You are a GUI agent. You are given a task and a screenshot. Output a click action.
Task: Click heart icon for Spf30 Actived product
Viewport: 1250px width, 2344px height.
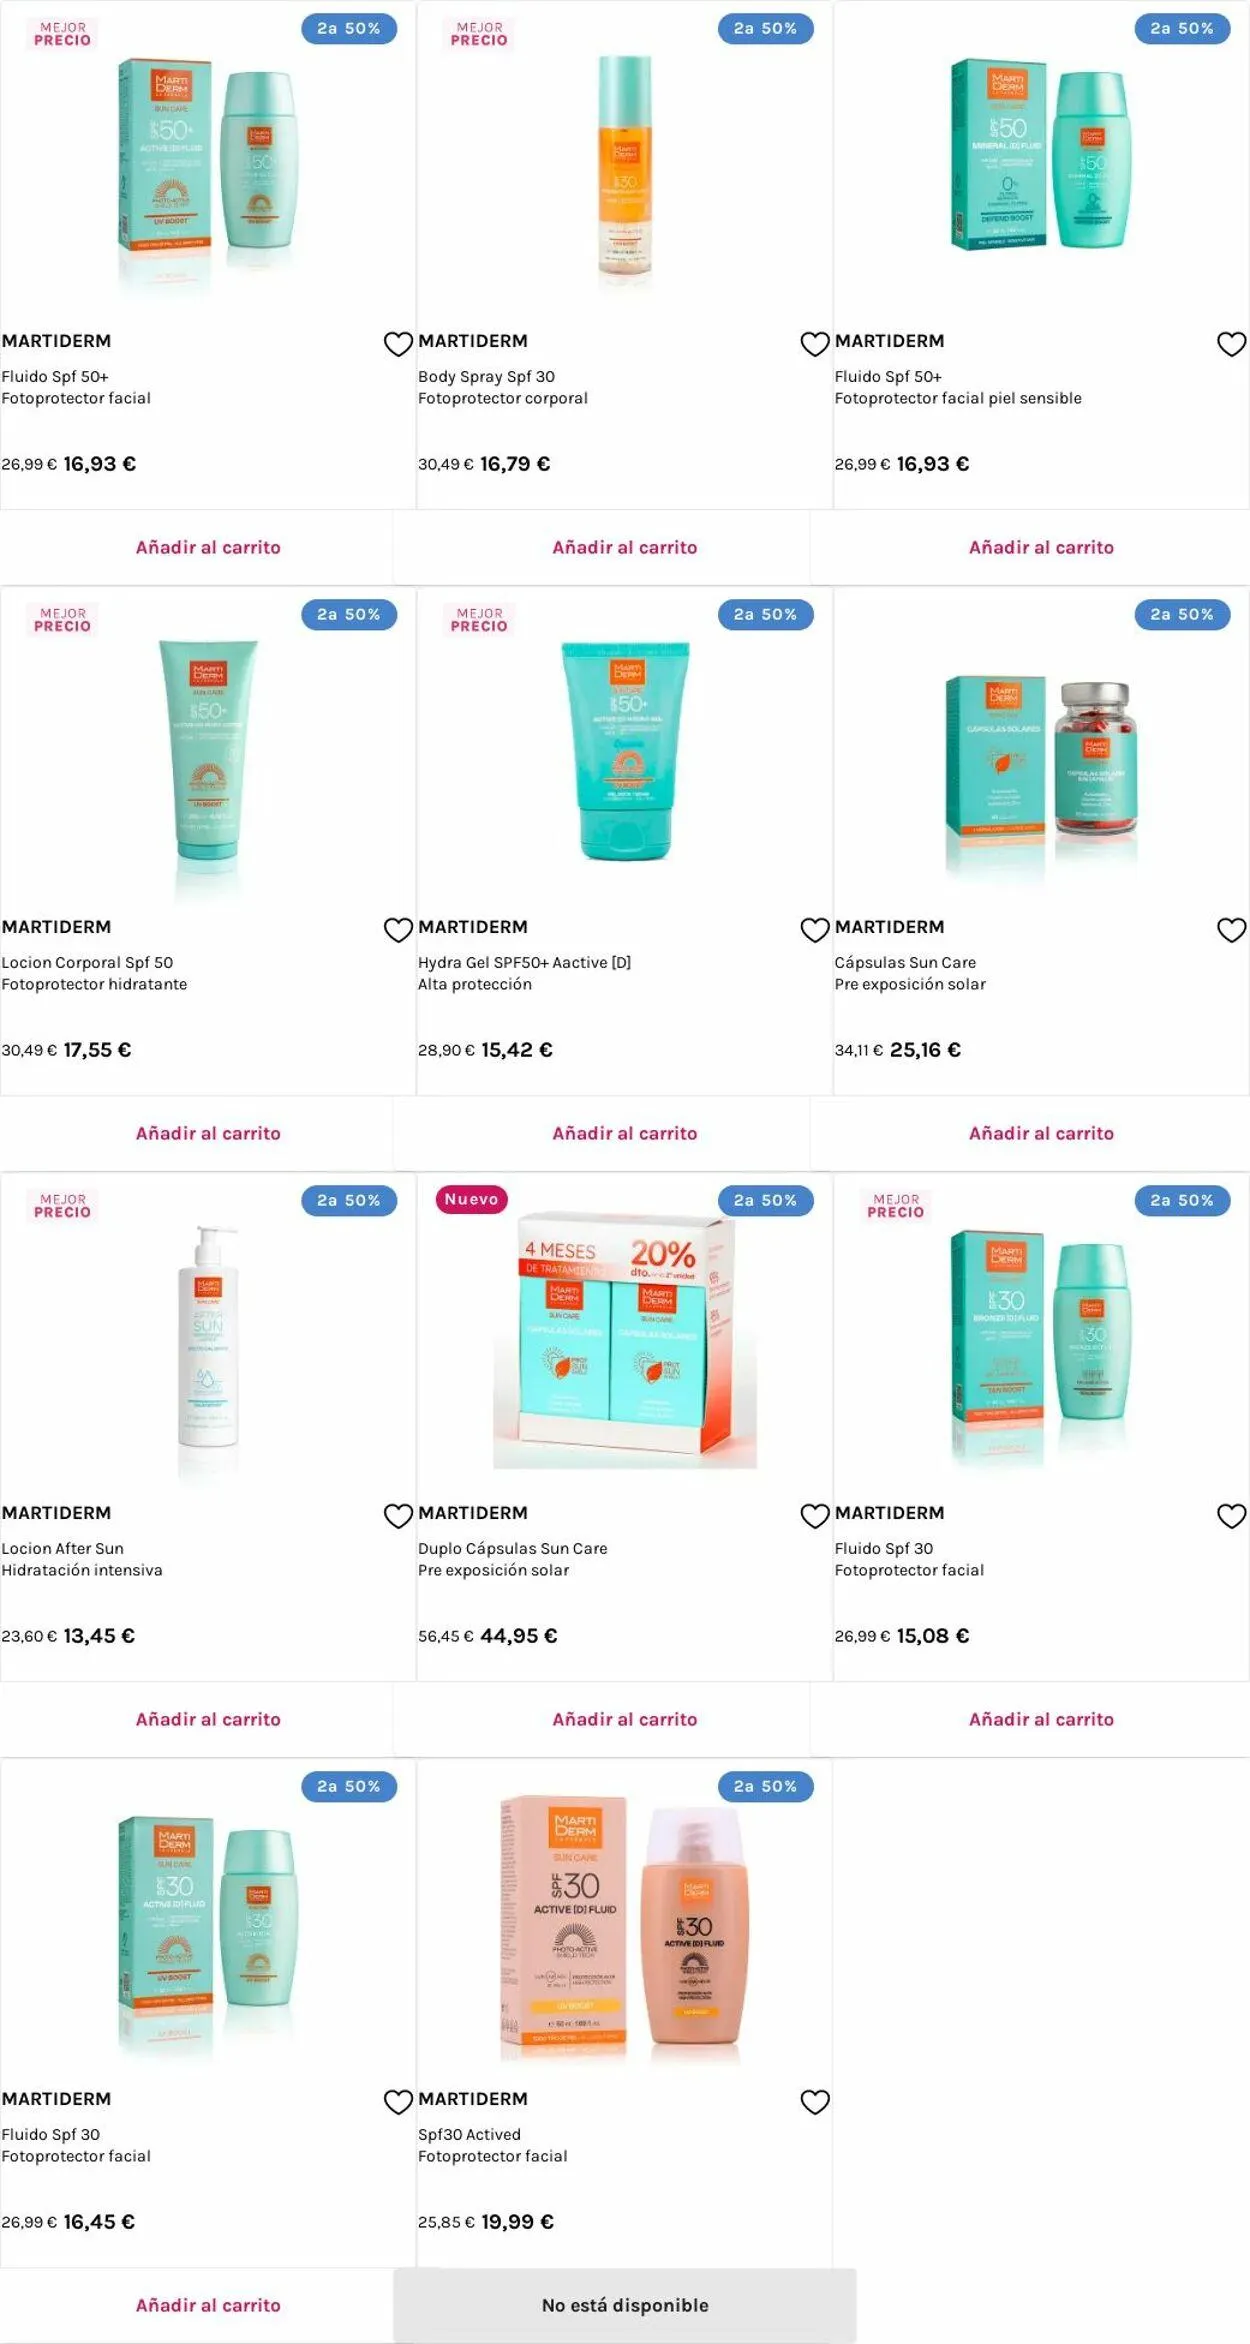coord(815,2102)
